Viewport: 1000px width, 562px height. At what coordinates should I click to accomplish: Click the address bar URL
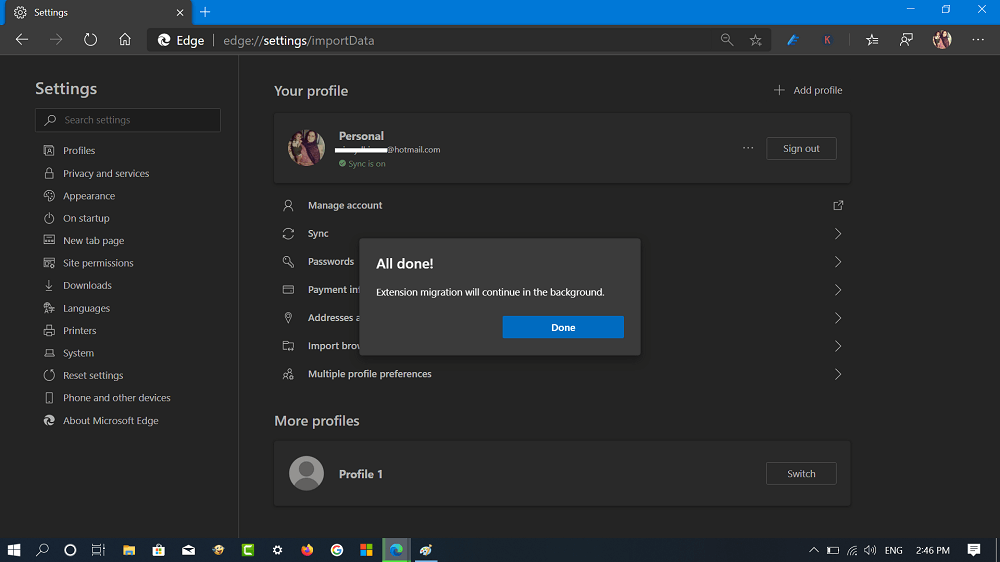tap(298, 40)
